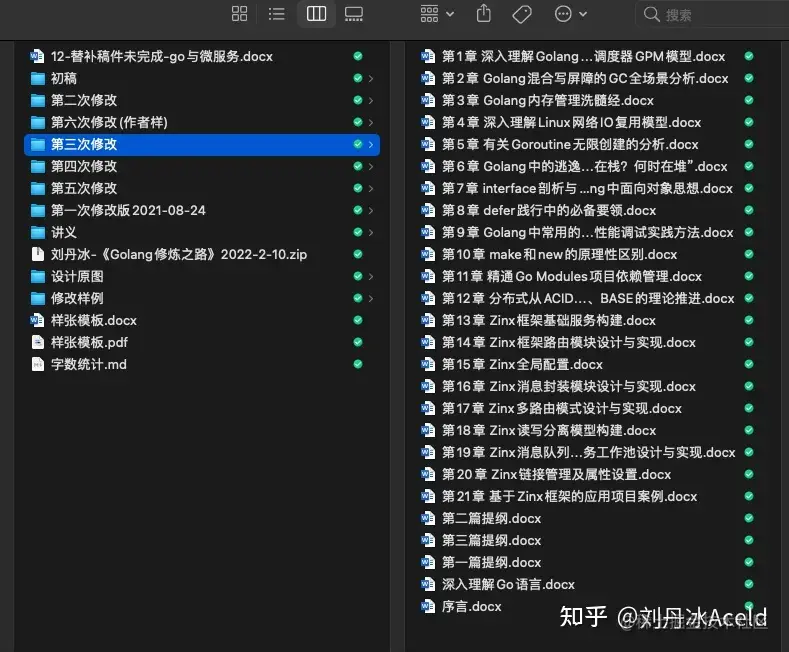
Task: Switch to gallery view
Action: [354, 14]
